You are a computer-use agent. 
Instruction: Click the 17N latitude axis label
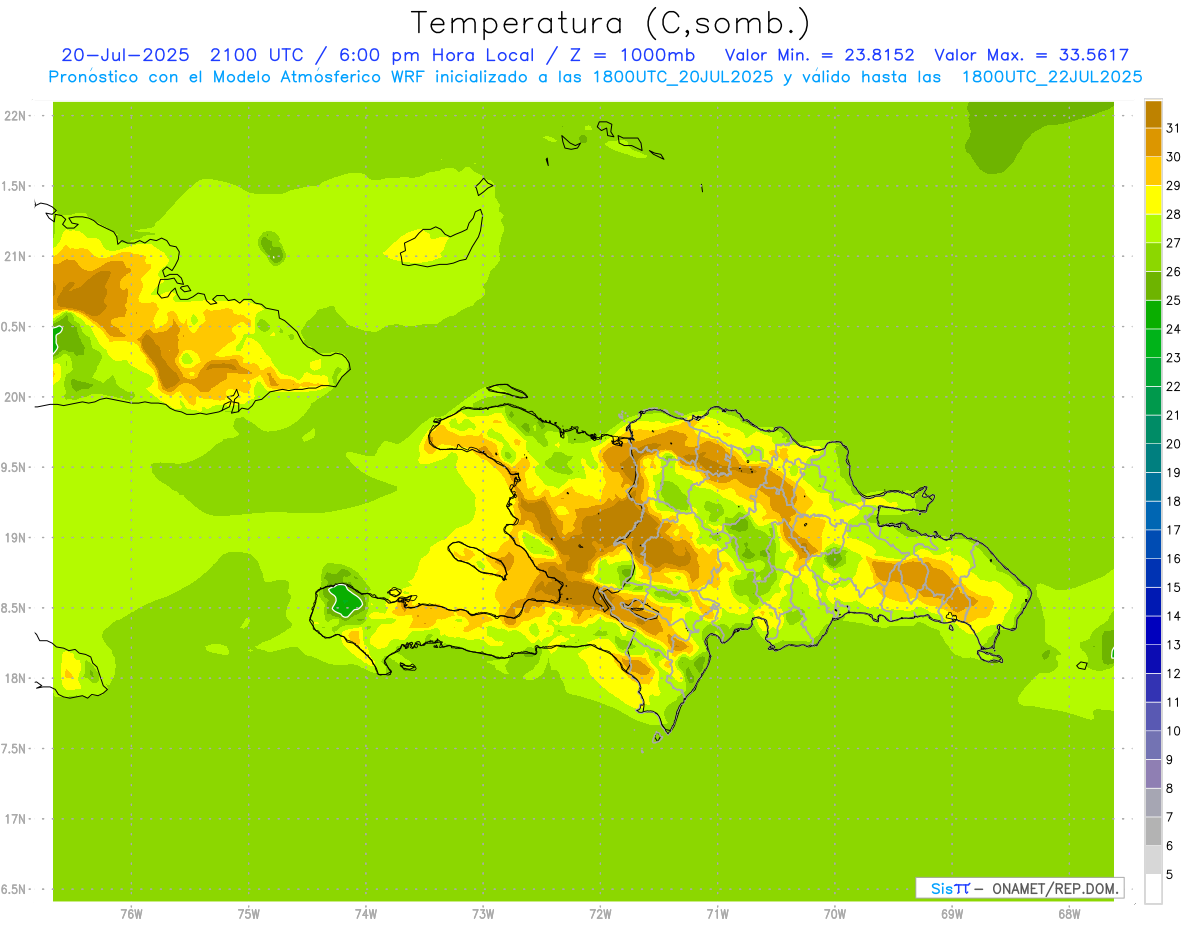coord(13,819)
